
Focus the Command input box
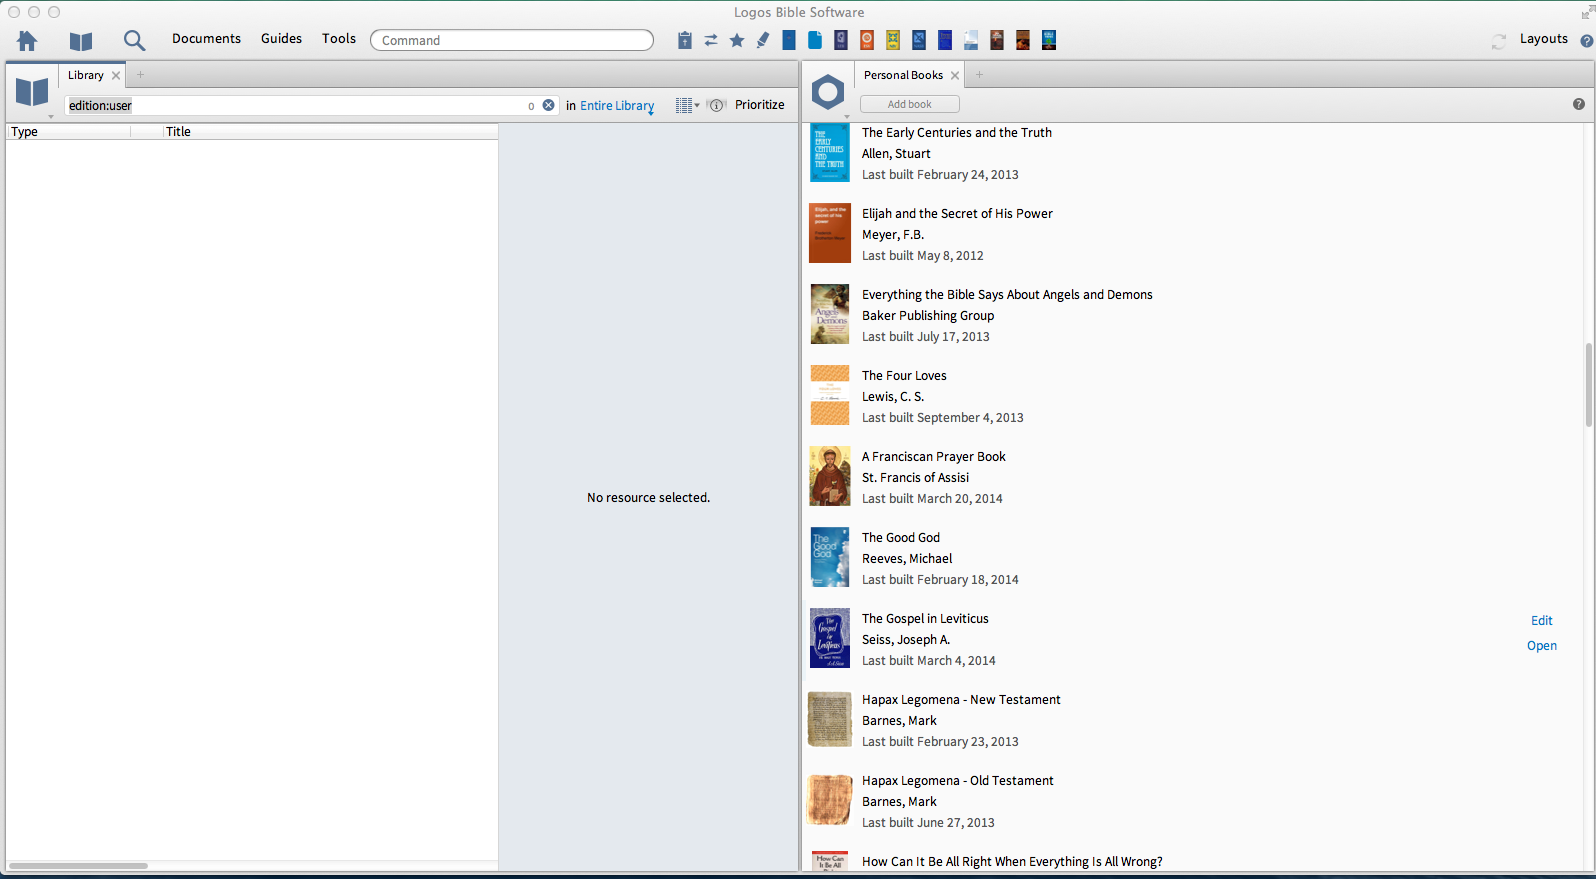point(512,40)
